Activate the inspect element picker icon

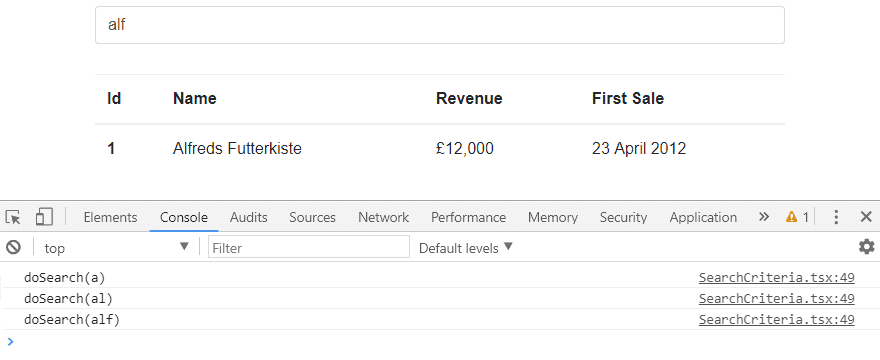13,217
